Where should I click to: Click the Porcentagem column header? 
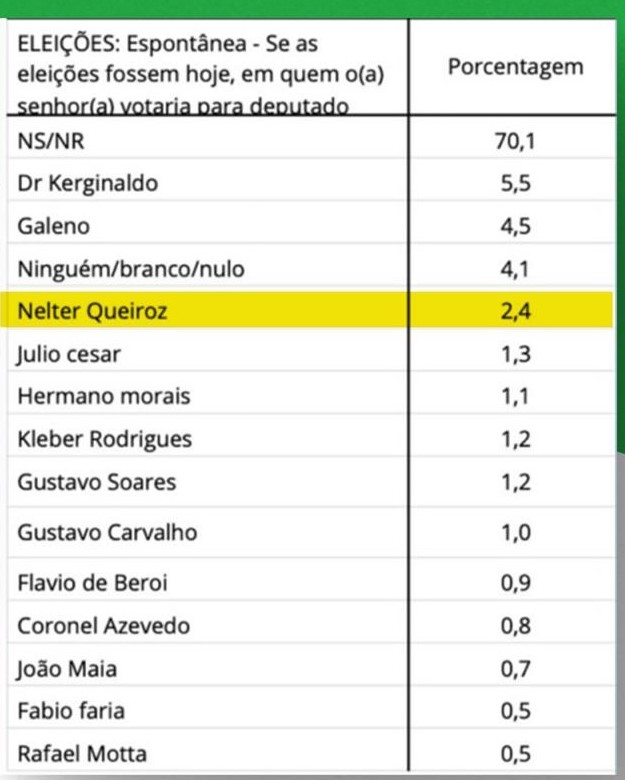tap(514, 69)
